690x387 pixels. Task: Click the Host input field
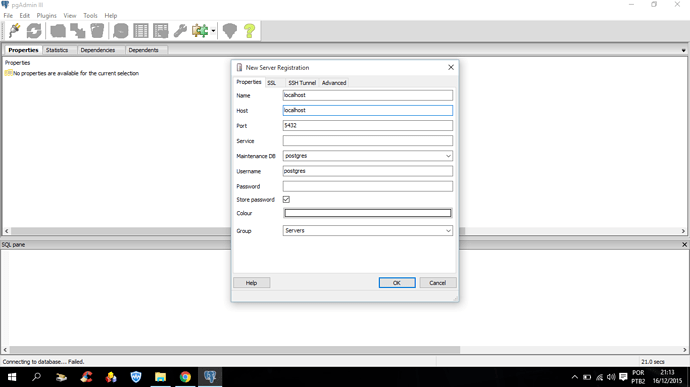tap(367, 111)
